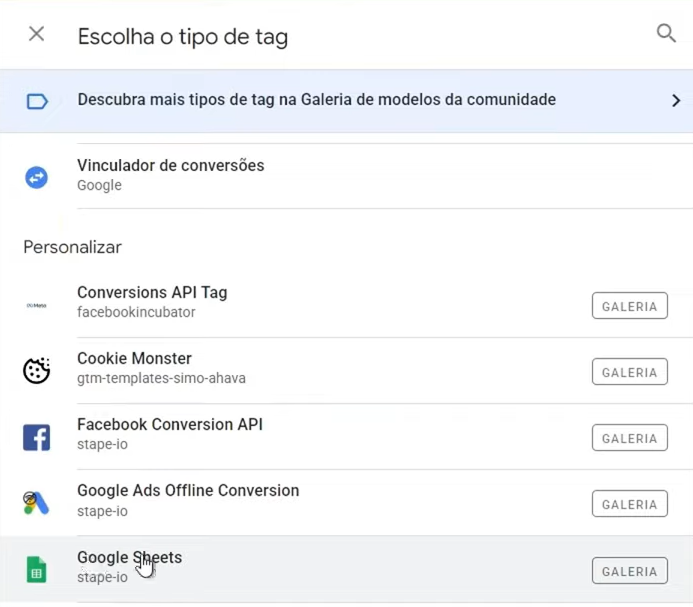Click the search magnifier icon
693x607 pixels.
point(666,34)
